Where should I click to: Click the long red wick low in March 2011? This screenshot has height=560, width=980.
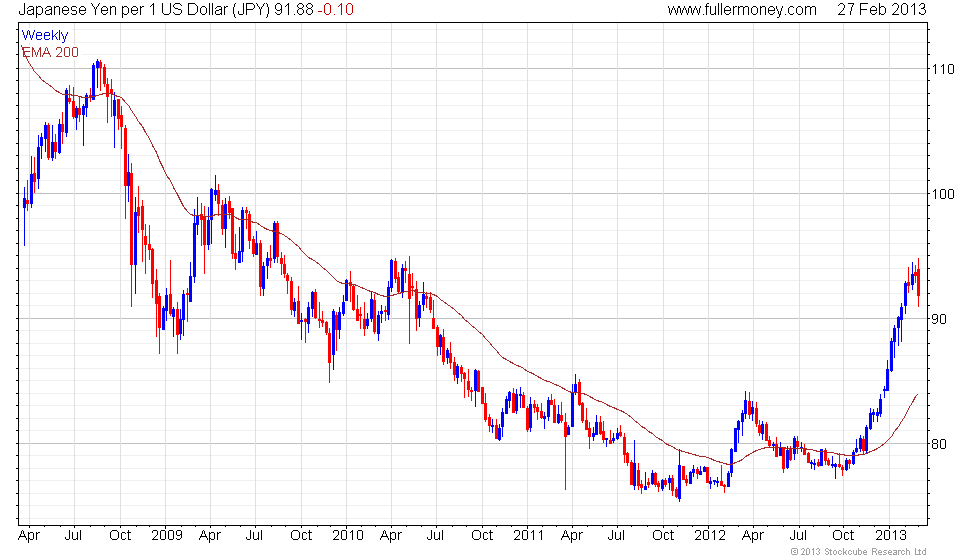click(565, 462)
